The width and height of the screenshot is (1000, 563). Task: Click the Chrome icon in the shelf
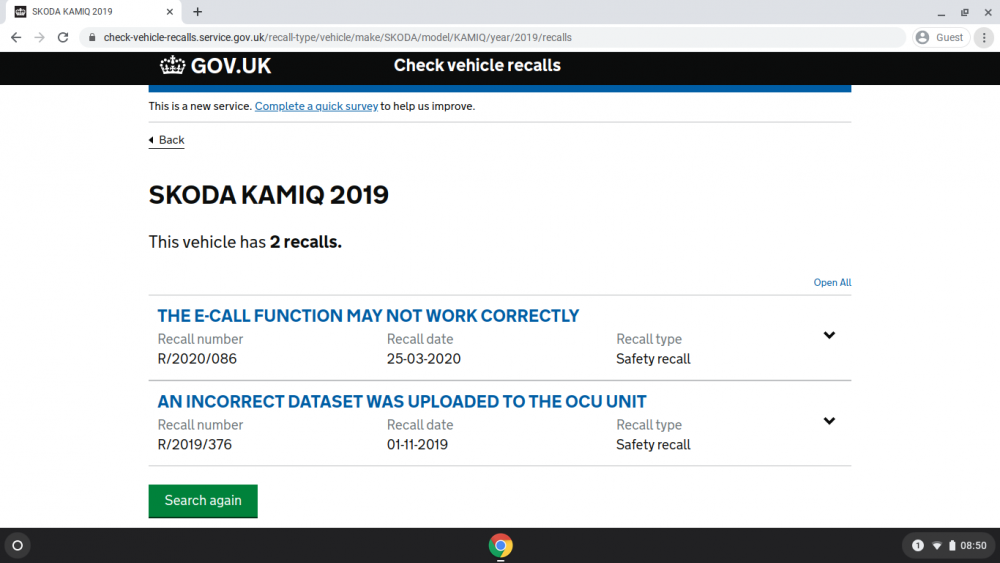point(501,546)
